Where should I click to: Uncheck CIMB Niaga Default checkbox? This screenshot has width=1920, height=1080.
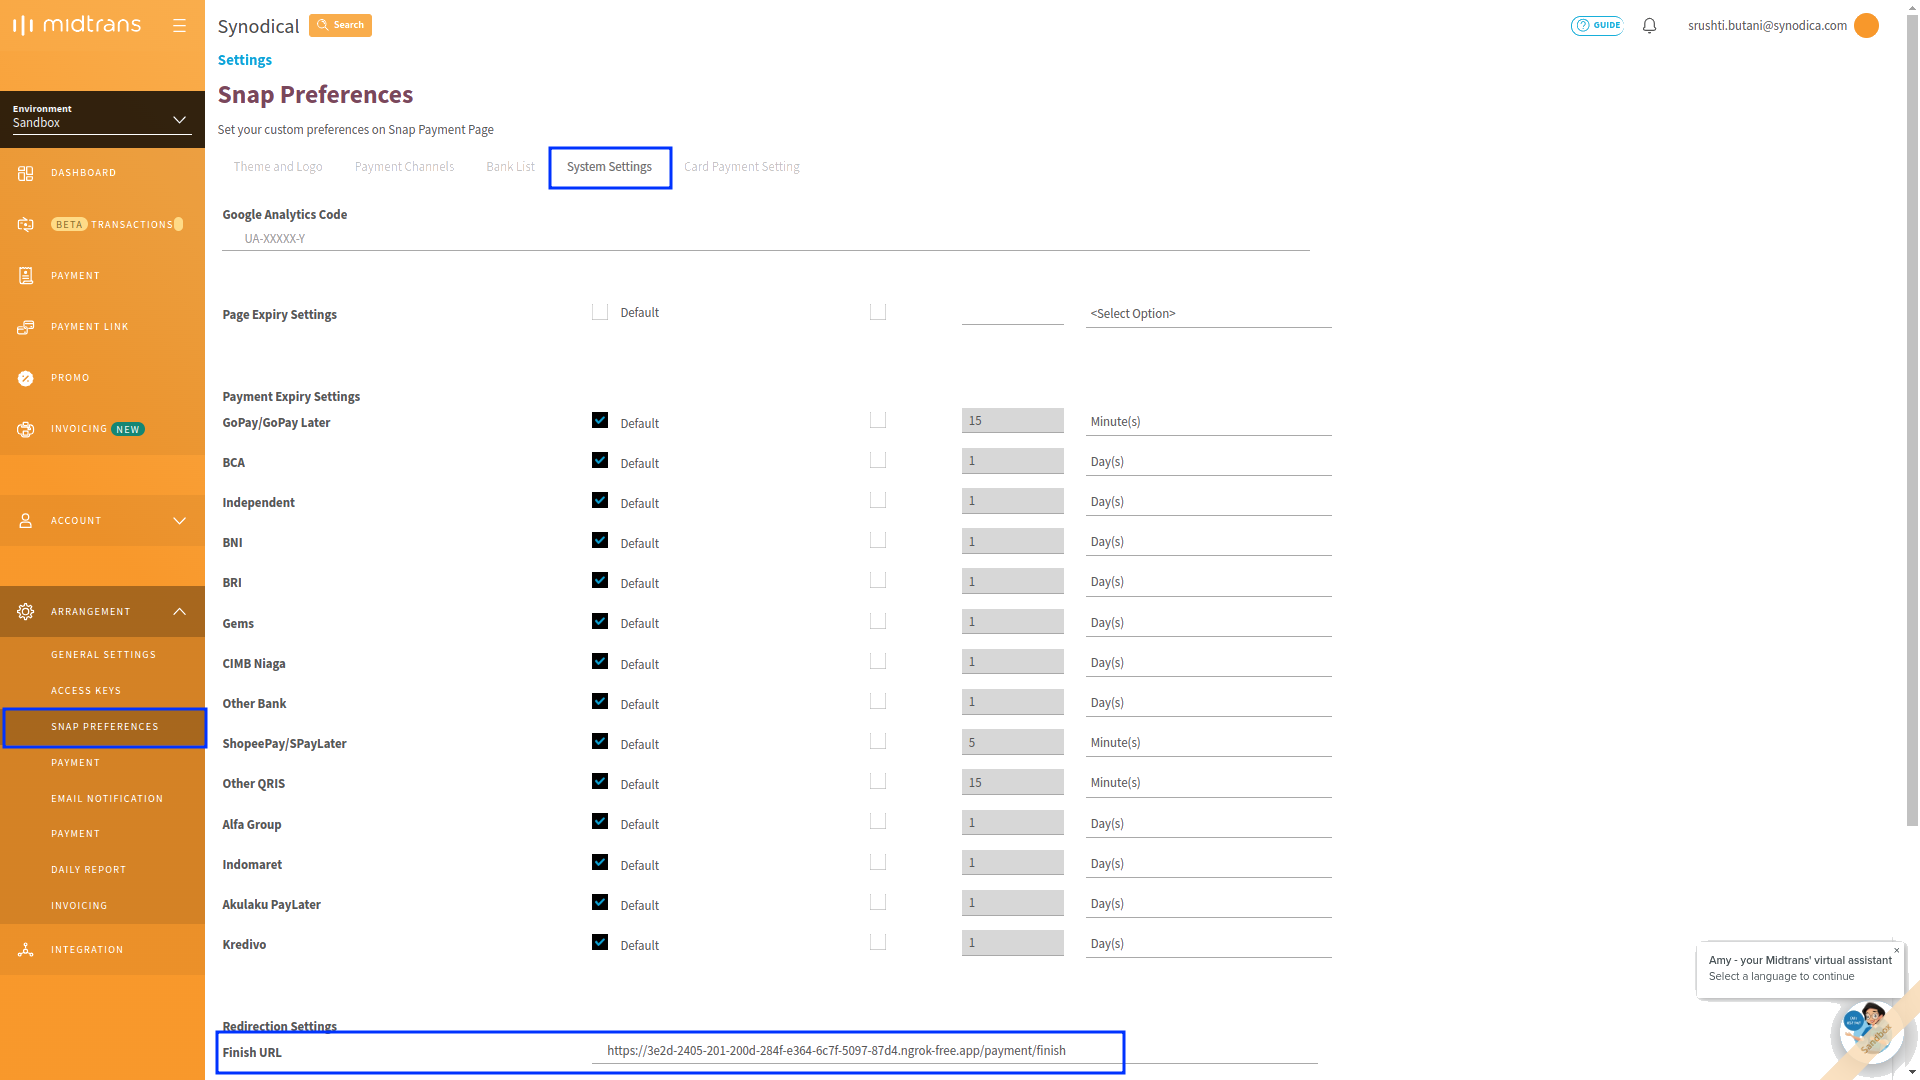pyautogui.click(x=600, y=661)
